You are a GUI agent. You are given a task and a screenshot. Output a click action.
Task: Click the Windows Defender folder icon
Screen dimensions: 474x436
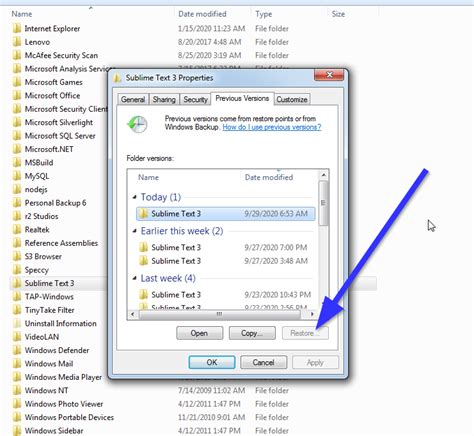coord(17,350)
